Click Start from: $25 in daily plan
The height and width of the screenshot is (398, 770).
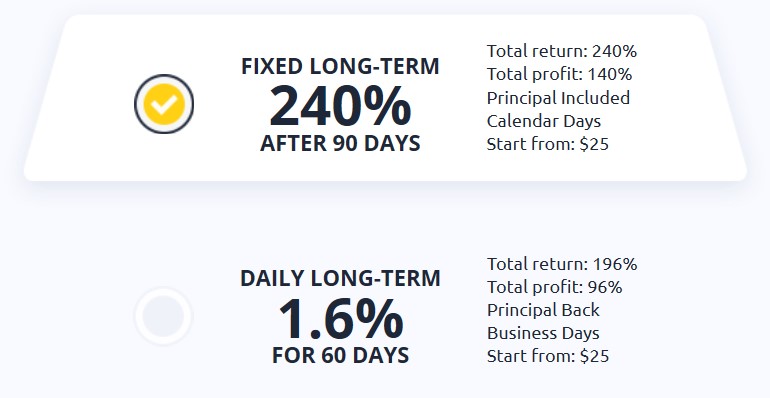[x=548, y=356]
